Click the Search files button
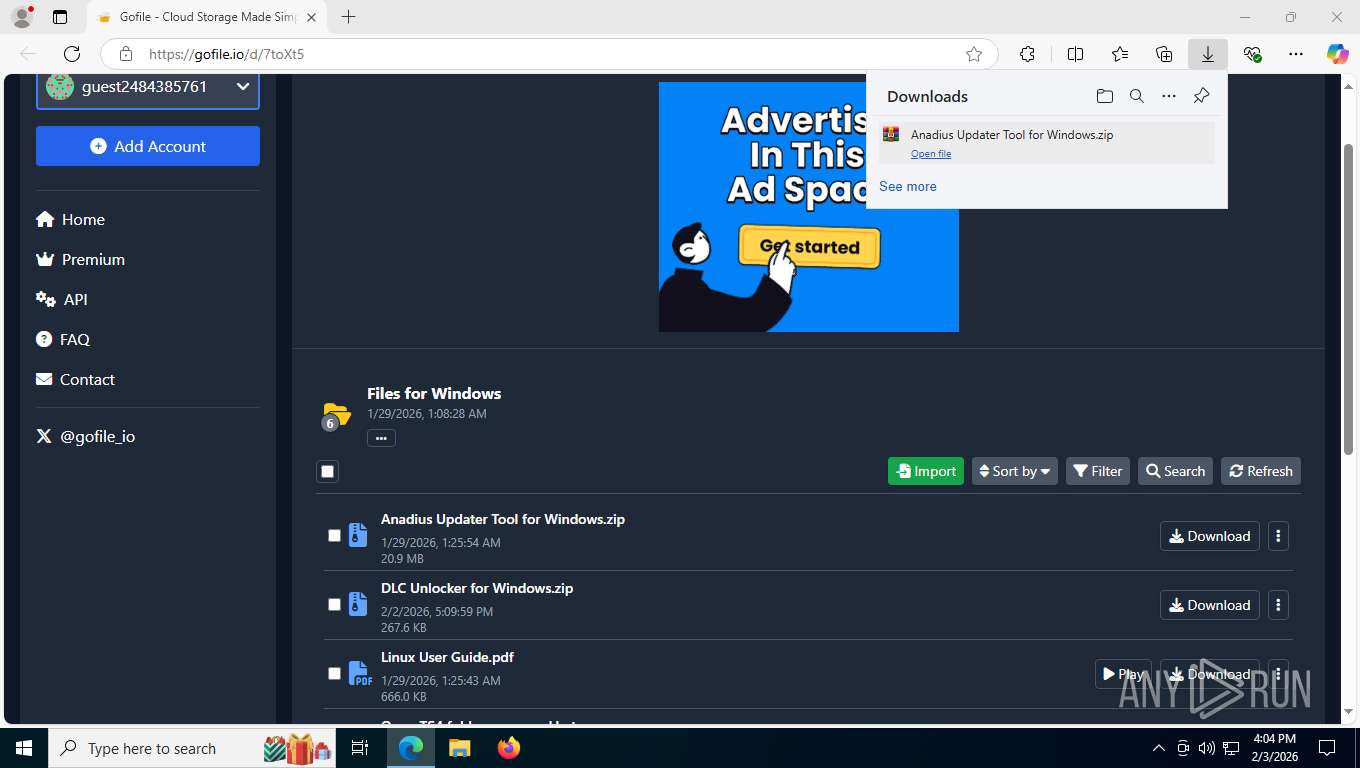Viewport: 1360px width, 768px height. 1176,471
